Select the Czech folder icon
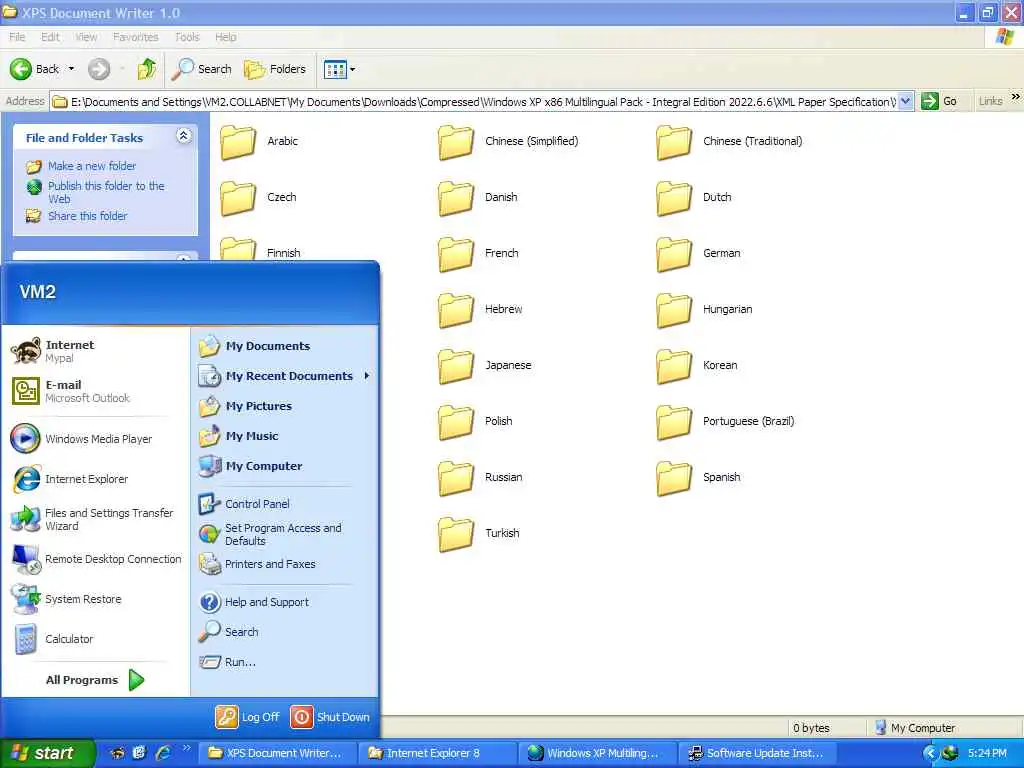 (238, 198)
